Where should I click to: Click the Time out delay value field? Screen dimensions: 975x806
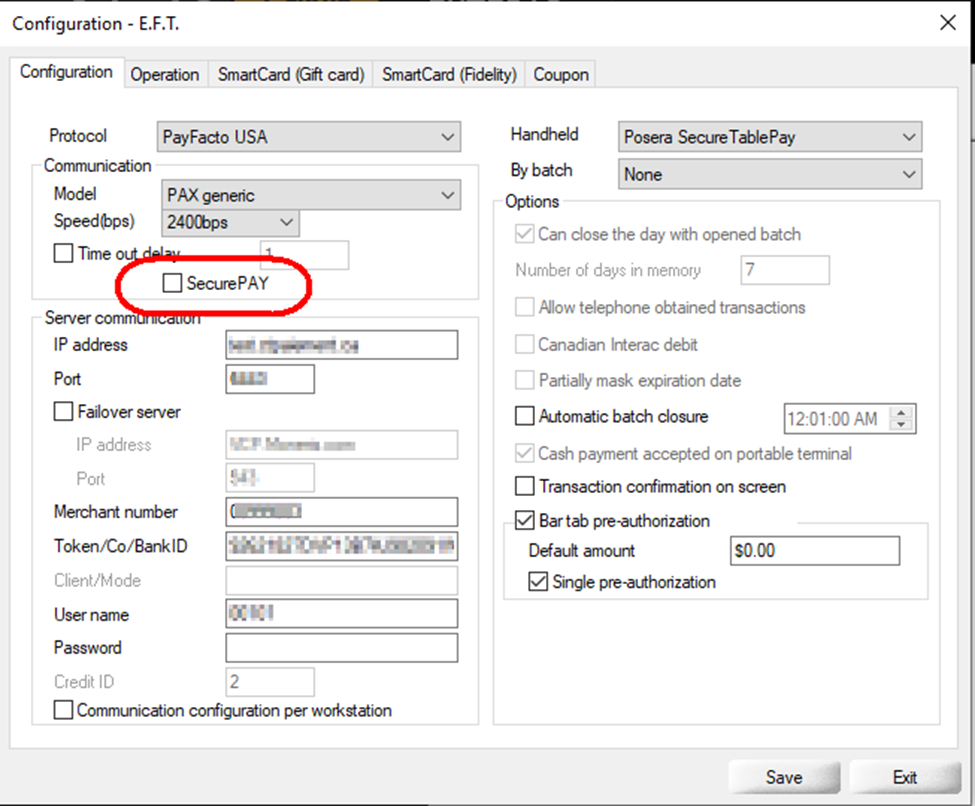coord(304,255)
